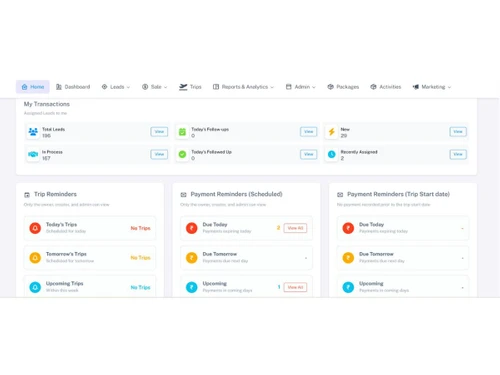This screenshot has width=500, height=375.
Task: Click Due Today rupee icon in Trip Start date reminders
Action: pyautogui.click(x=348, y=228)
